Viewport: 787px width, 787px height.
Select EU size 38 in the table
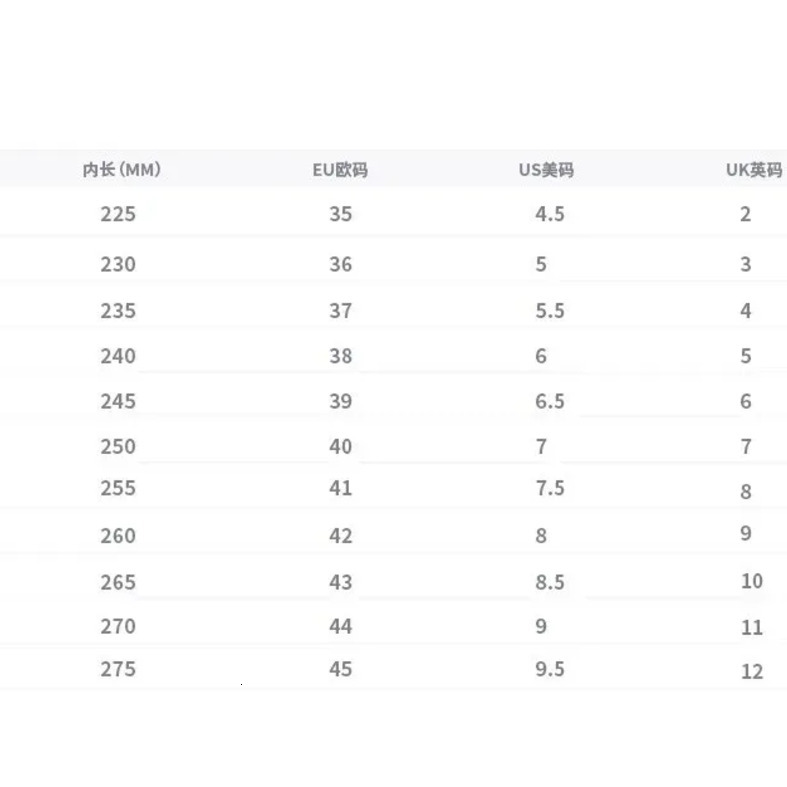point(341,356)
